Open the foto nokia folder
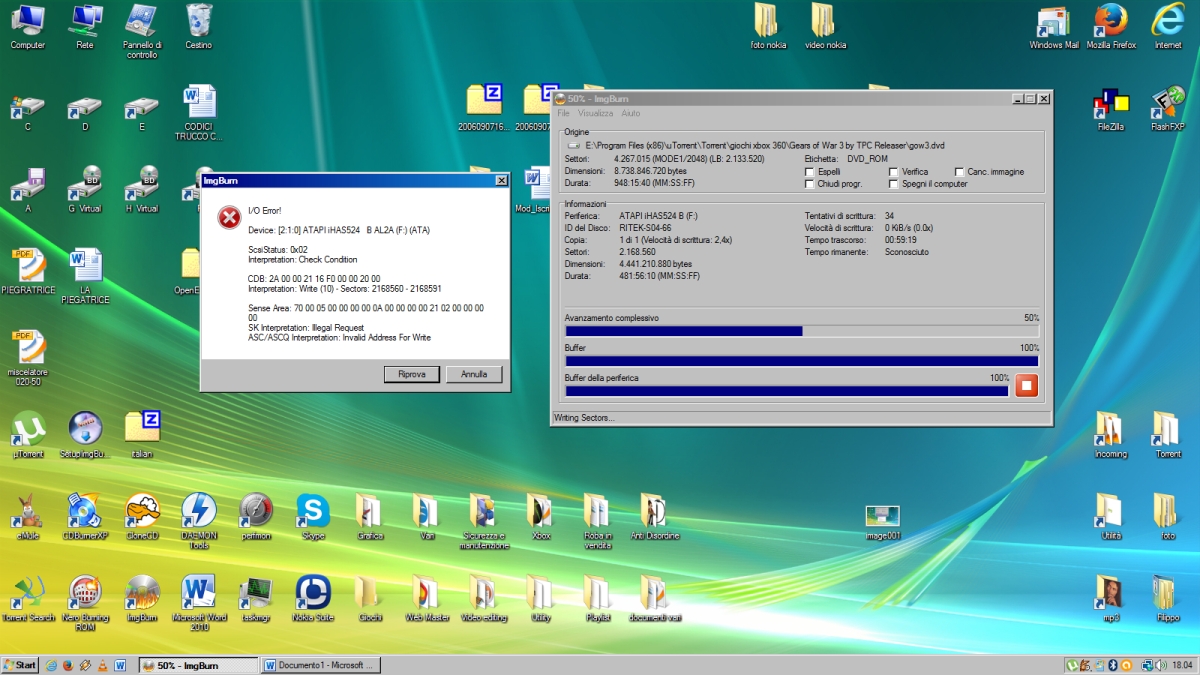The width and height of the screenshot is (1200, 675). [768, 26]
